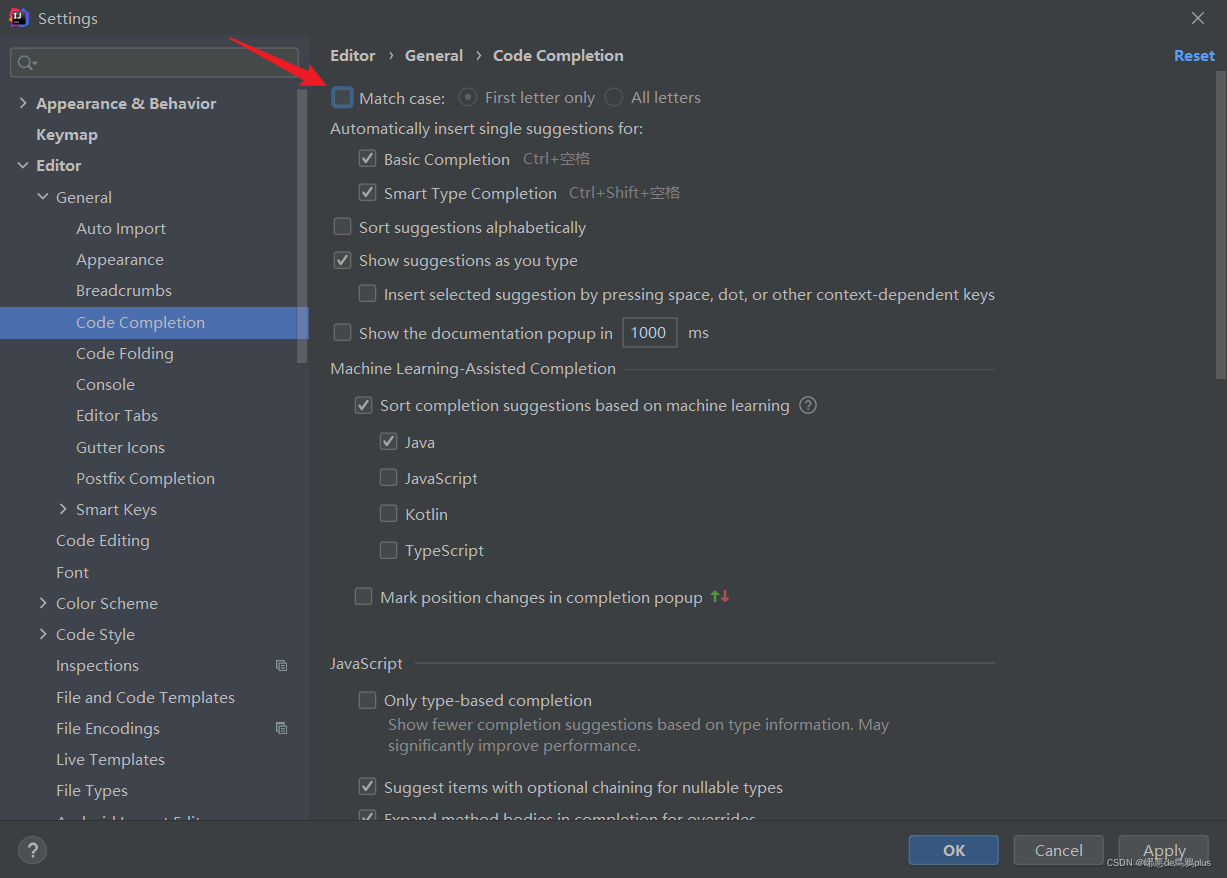
Task: Expand the Smart Keys tree node
Action: coord(64,509)
